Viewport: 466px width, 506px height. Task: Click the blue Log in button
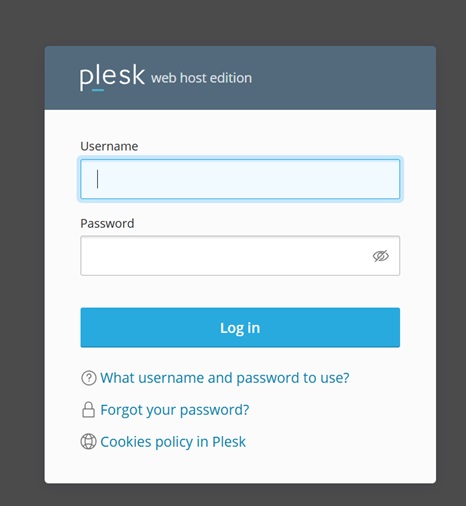(x=240, y=327)
